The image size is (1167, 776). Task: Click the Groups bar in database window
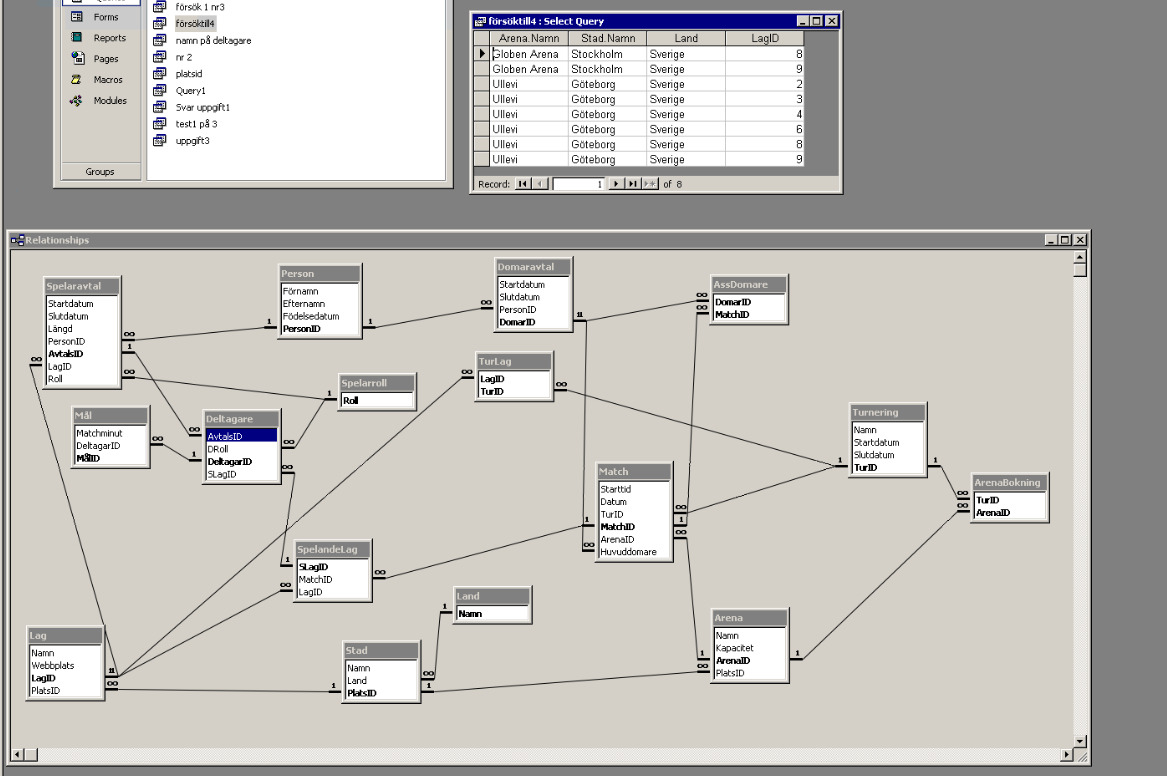coord(100,171)
